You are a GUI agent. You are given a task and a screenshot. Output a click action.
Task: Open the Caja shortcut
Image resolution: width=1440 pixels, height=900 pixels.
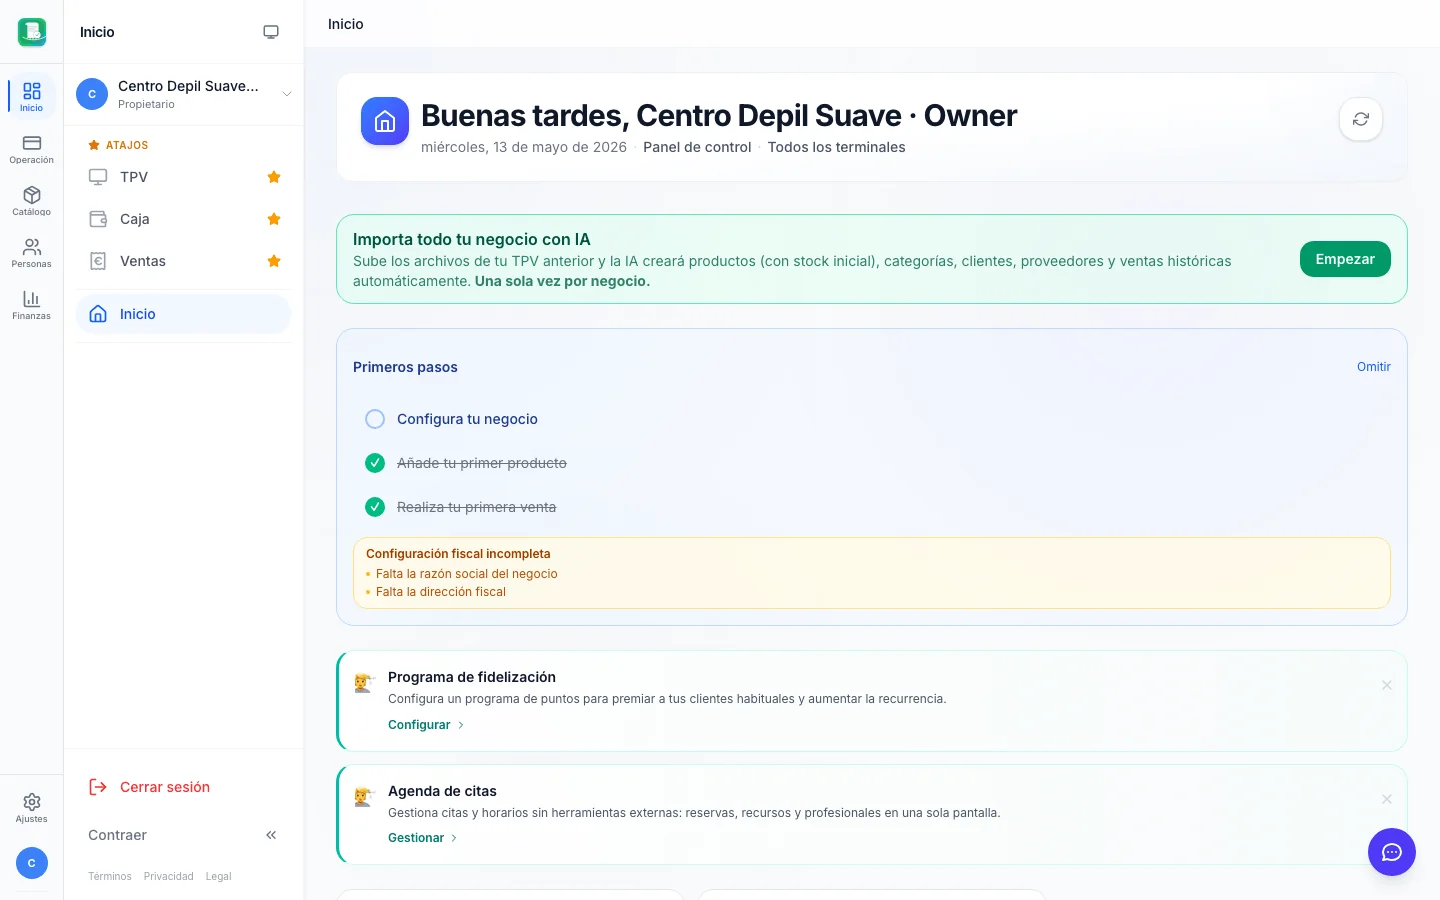(134, 219)
